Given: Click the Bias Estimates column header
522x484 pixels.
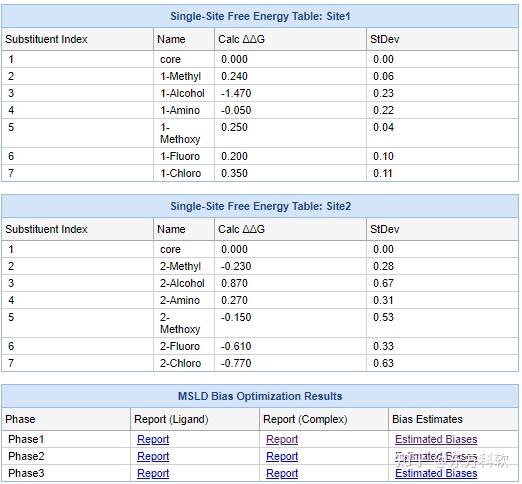Looking at the screenshot, I should click(x=427, y=419).
